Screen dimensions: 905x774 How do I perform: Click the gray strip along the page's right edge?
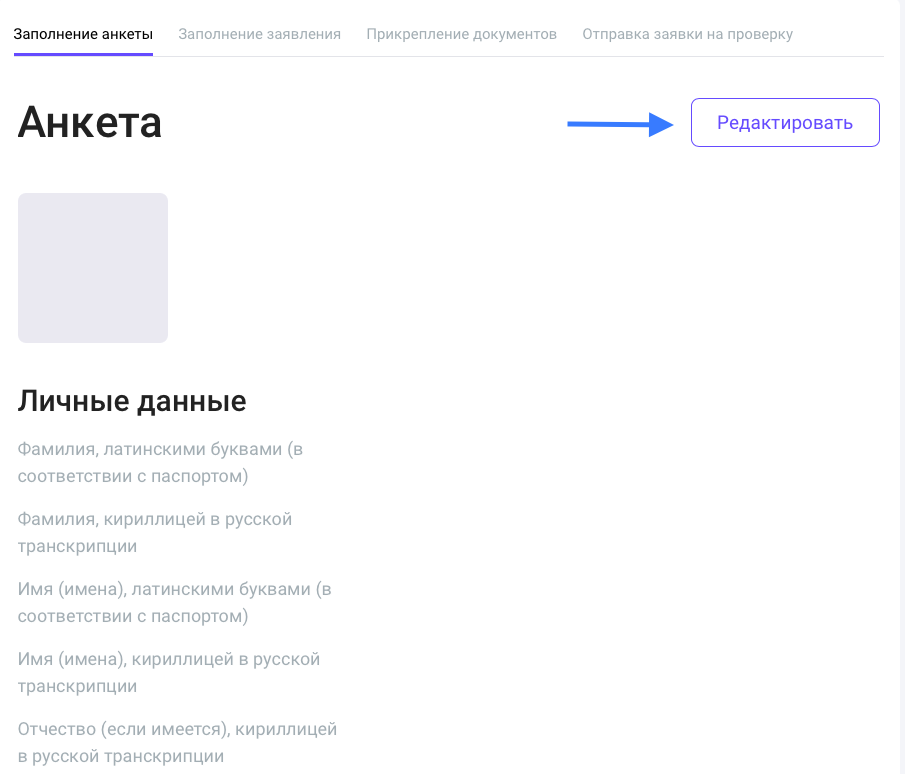click(x=900, y=400)
